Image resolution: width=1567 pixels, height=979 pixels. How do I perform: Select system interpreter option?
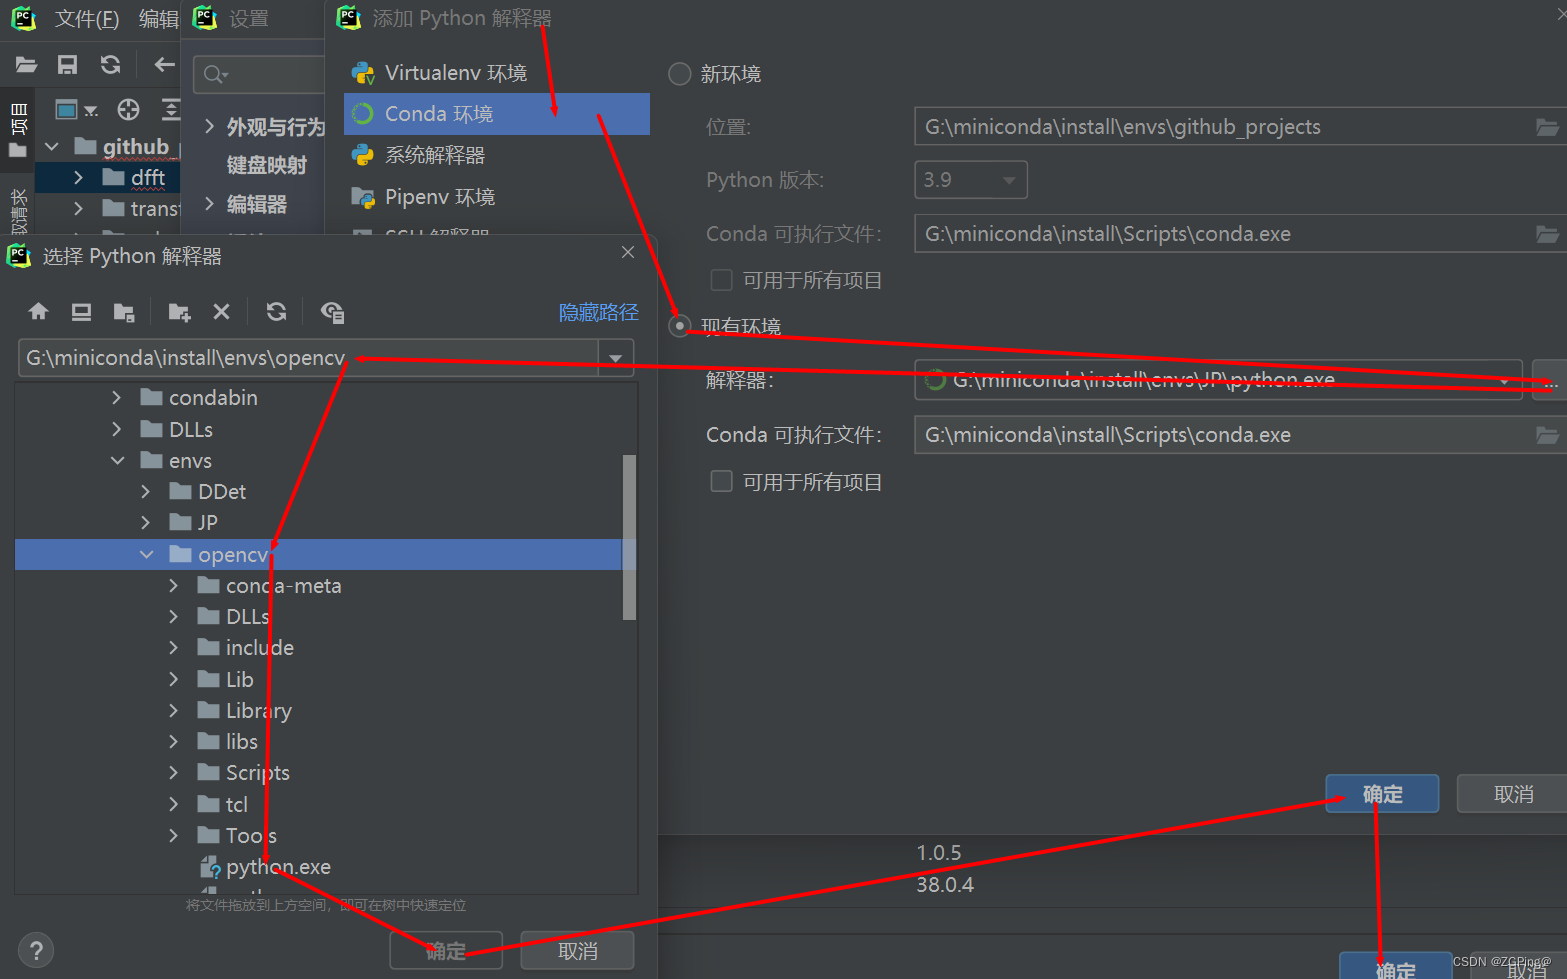(497, 155)
